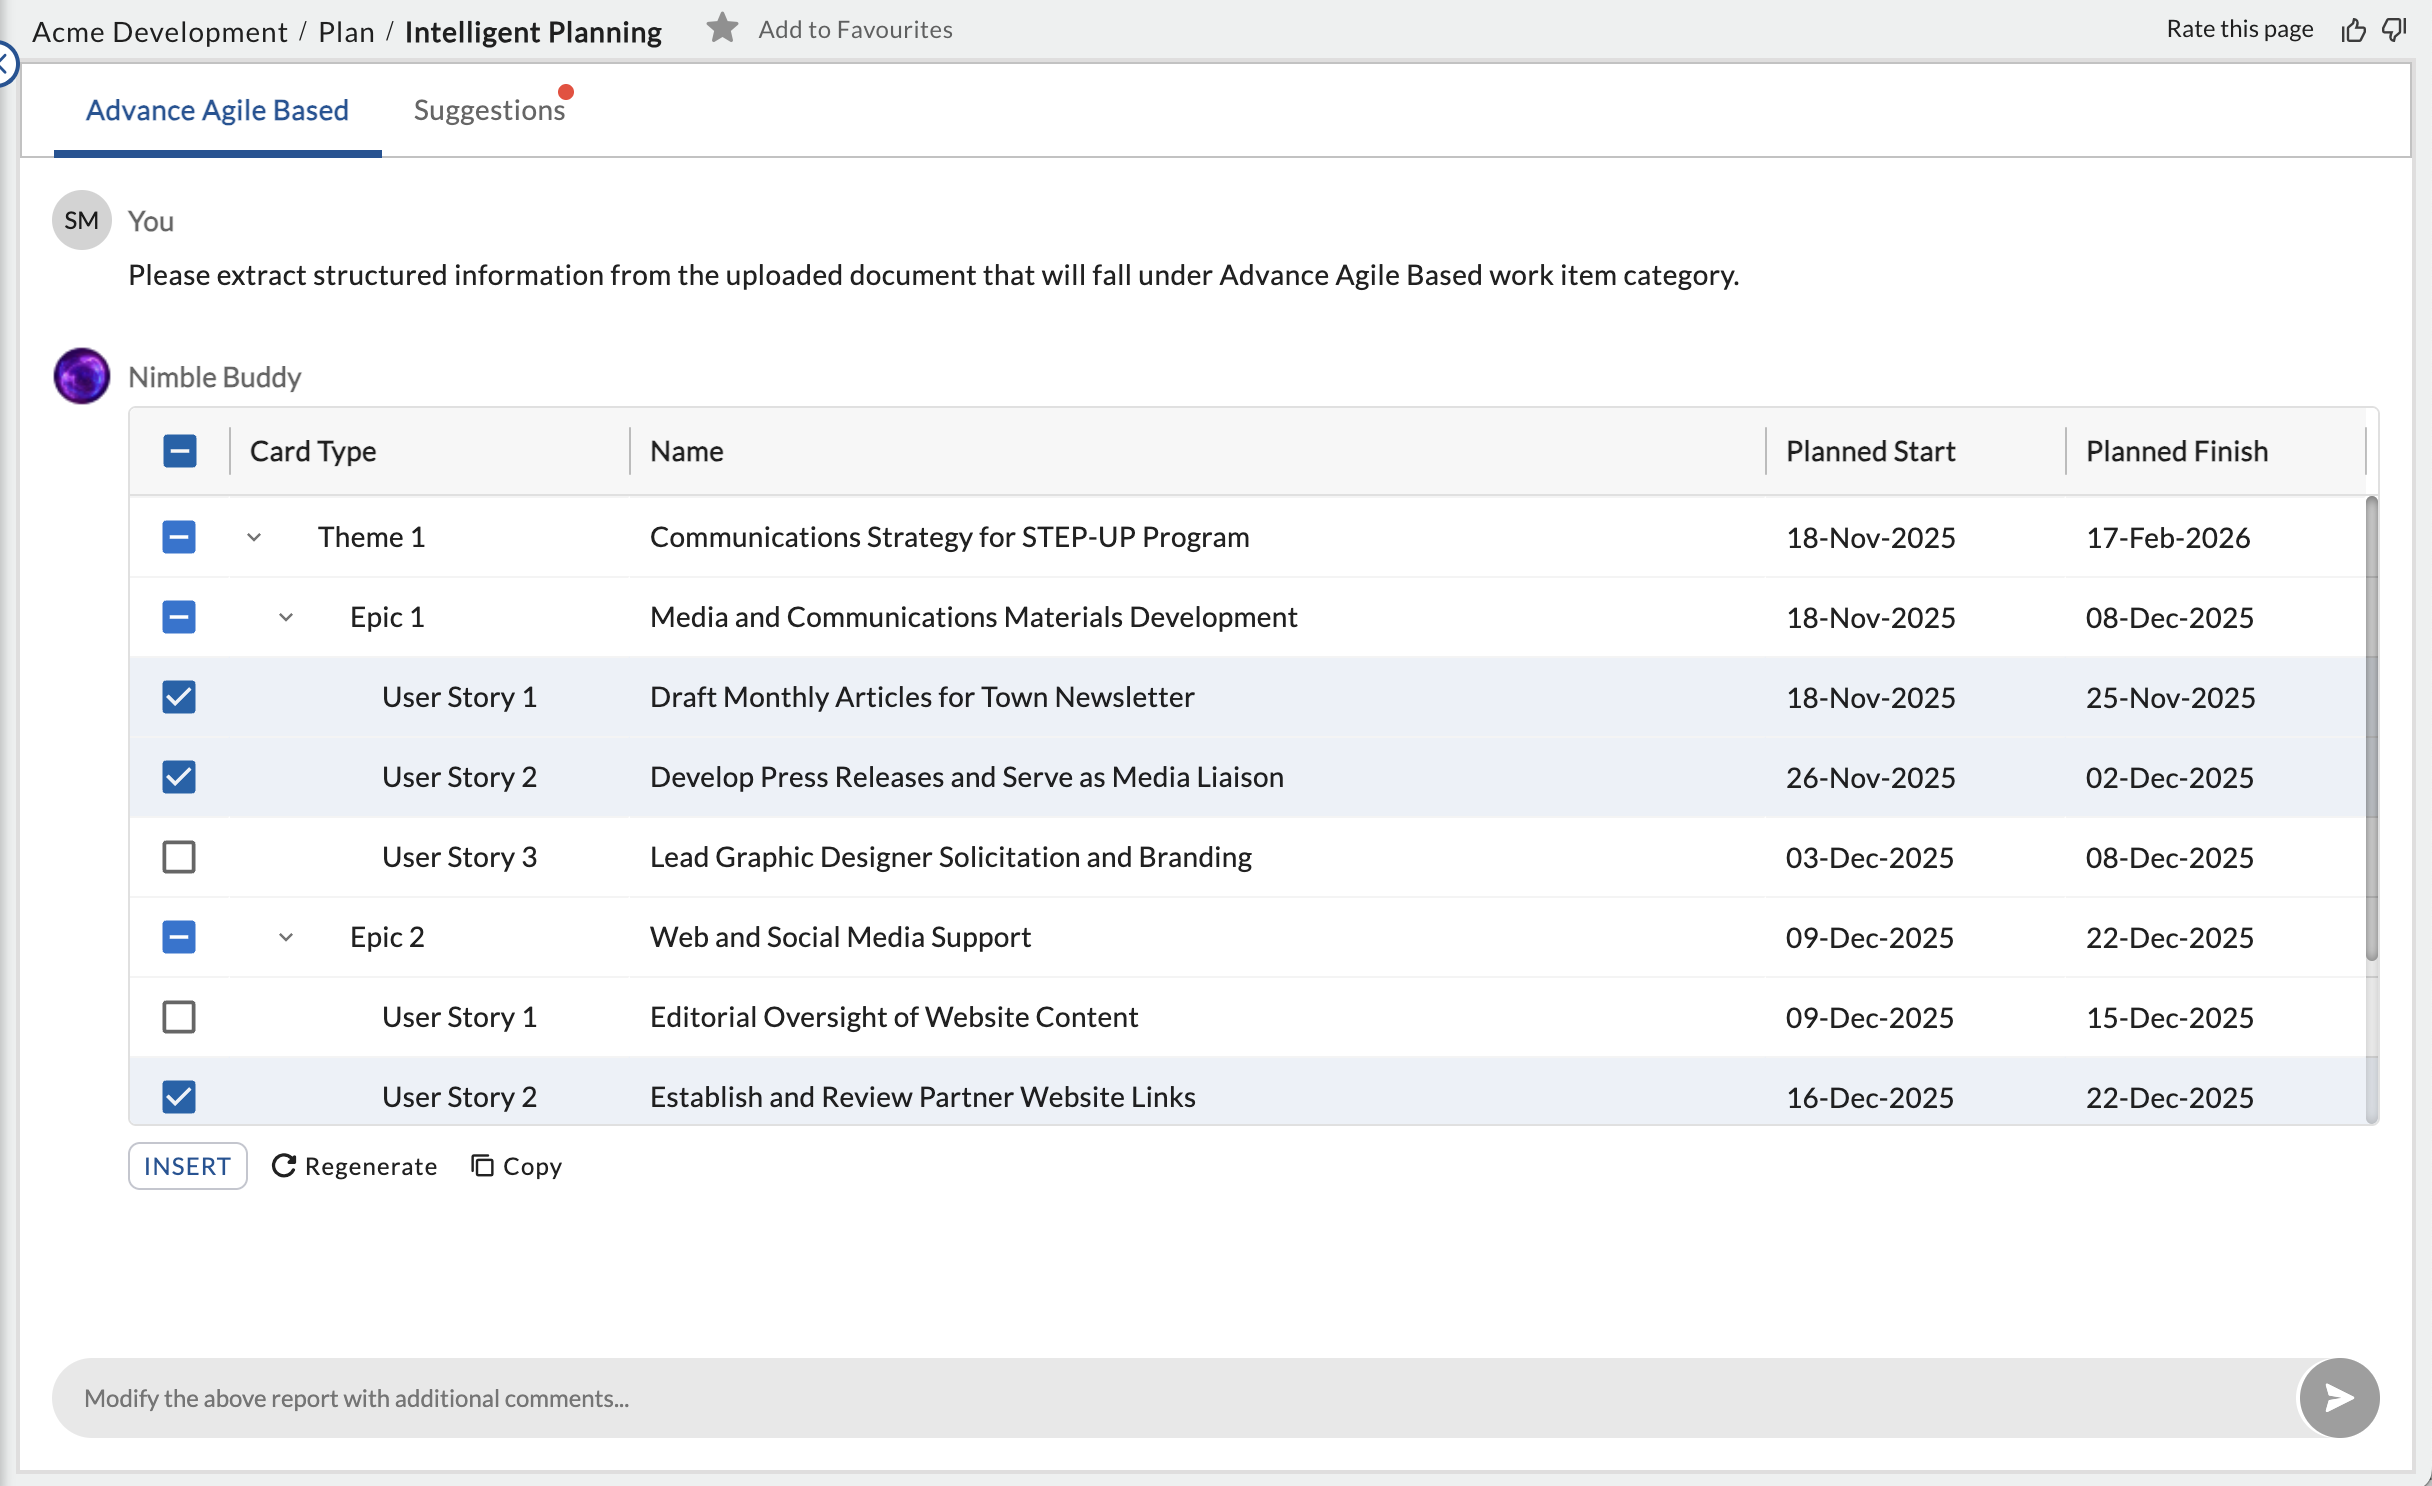Copy the generated table
This screenshot has height=1486, width=2432.
tap(516, 1166)
